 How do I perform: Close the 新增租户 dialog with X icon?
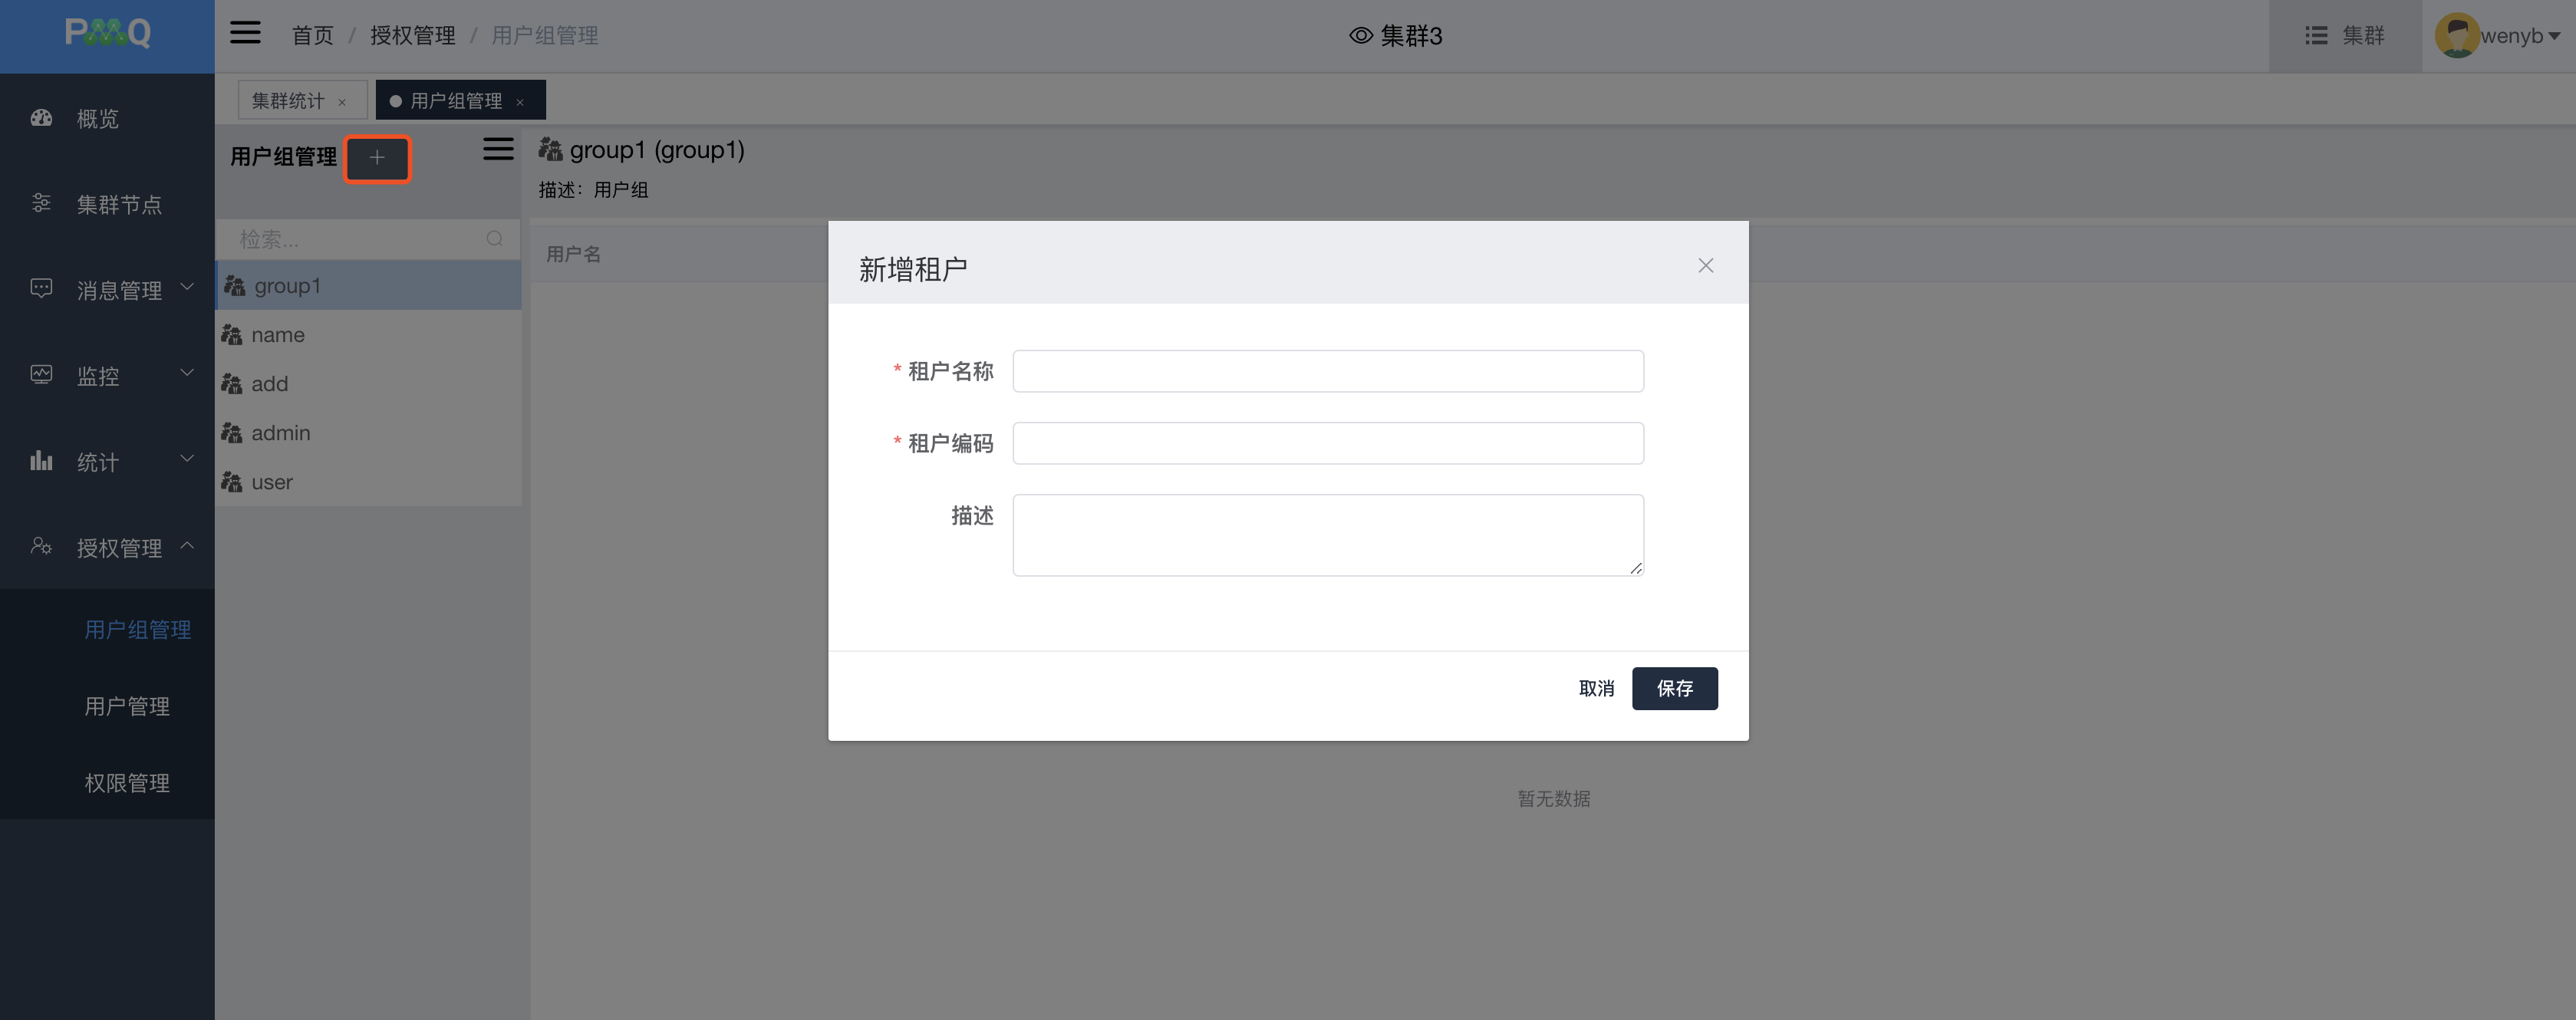coord(1705,265)
